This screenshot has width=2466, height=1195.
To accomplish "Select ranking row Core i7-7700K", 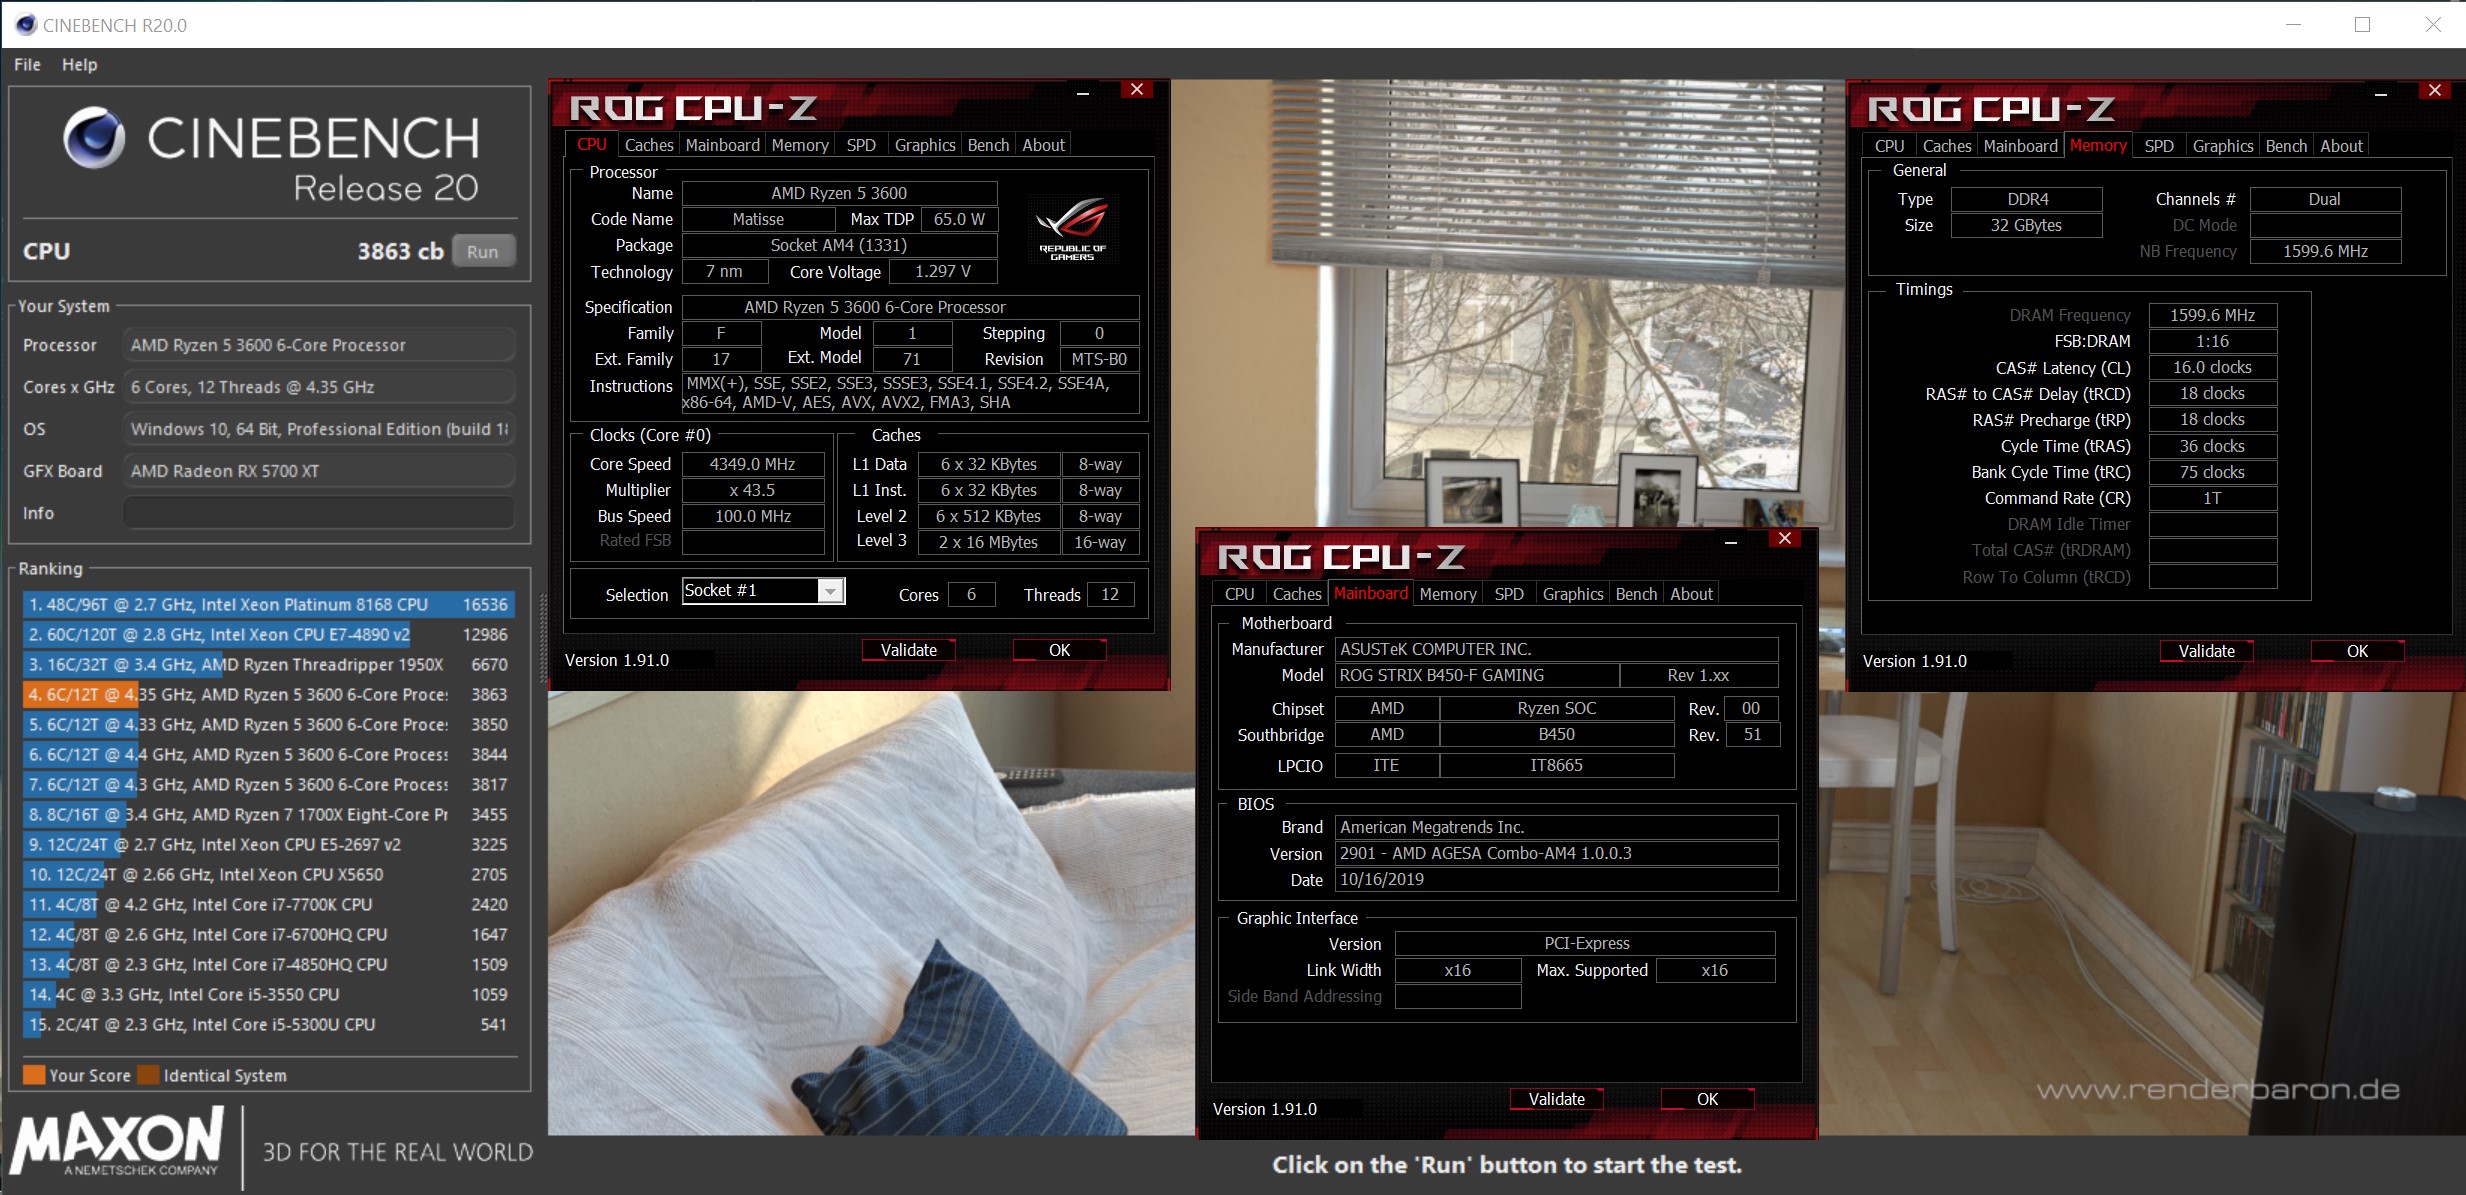I will [x=268, y=904].
